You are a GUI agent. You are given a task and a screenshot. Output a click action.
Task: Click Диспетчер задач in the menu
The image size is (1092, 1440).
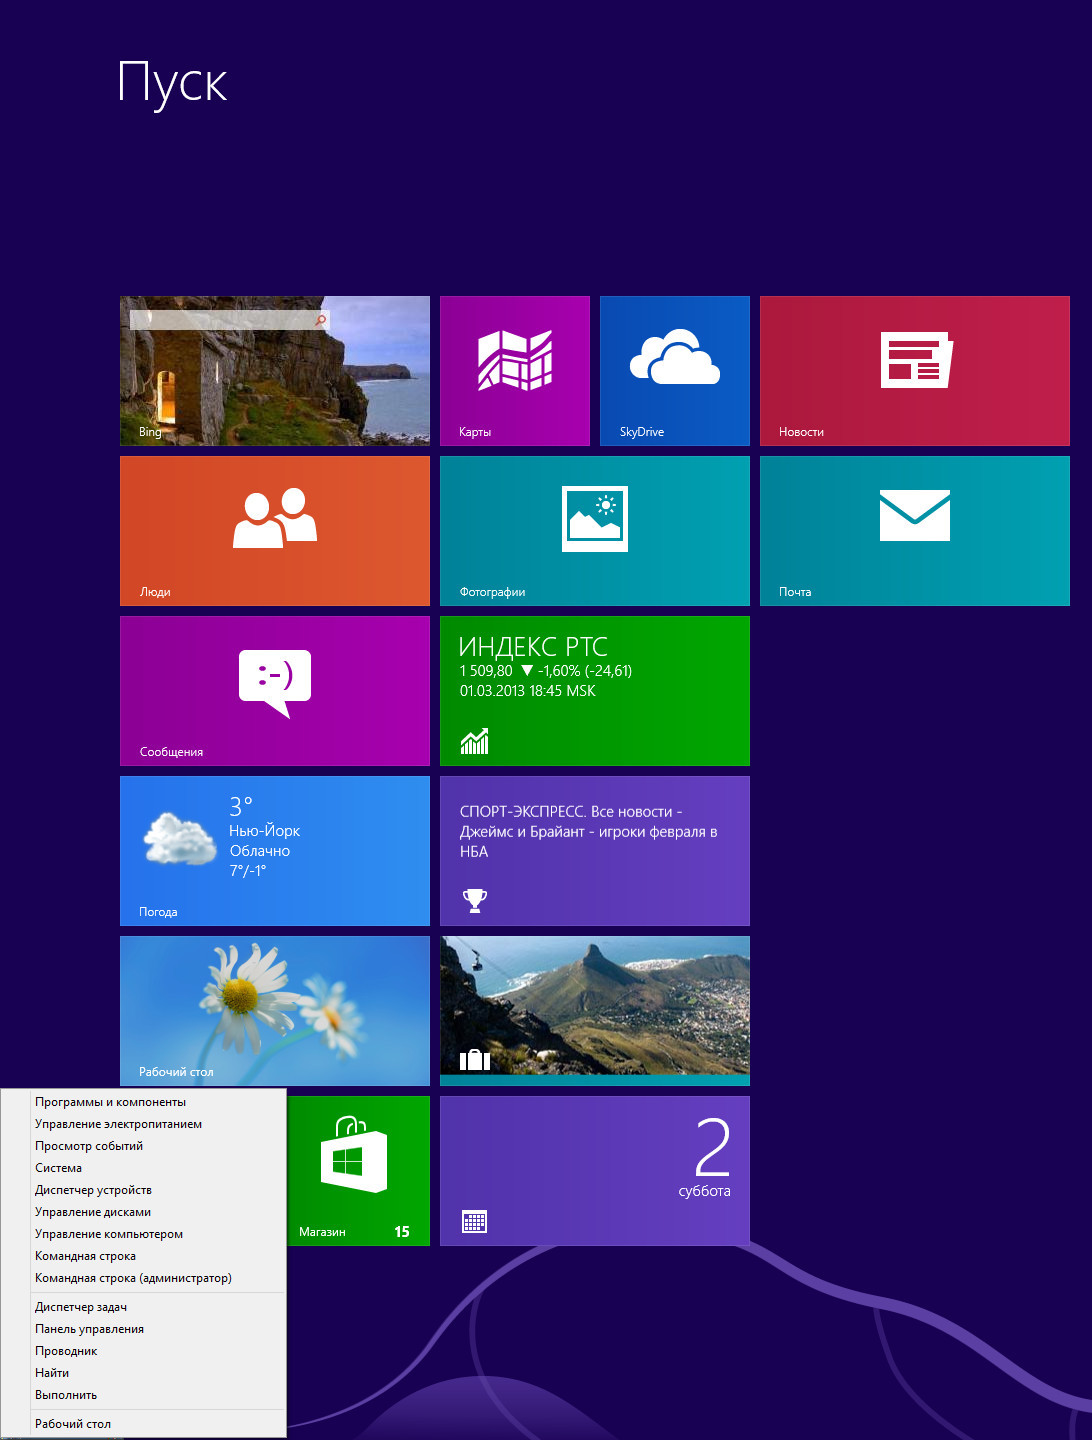pos(81,1307)
